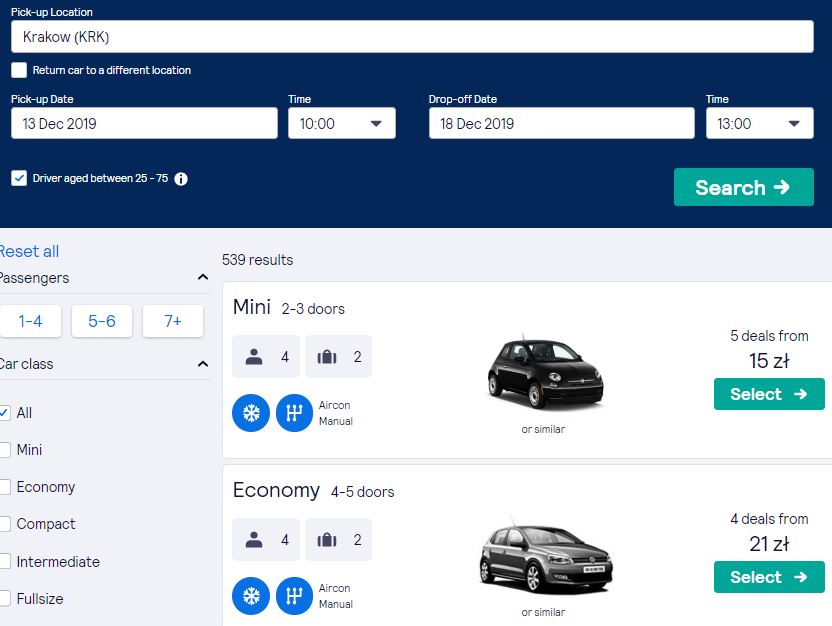The height and width of the screenshot is (626, 832).
Task: Click the luggage icon on Mini card
Action: pyautogui.click(x=327, y=357)
